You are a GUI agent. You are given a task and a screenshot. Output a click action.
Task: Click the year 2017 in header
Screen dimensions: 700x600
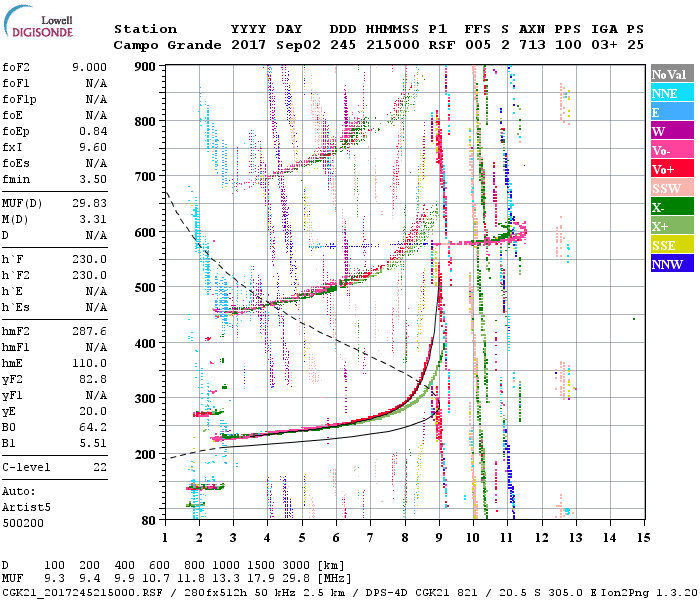tap(249, 45)
